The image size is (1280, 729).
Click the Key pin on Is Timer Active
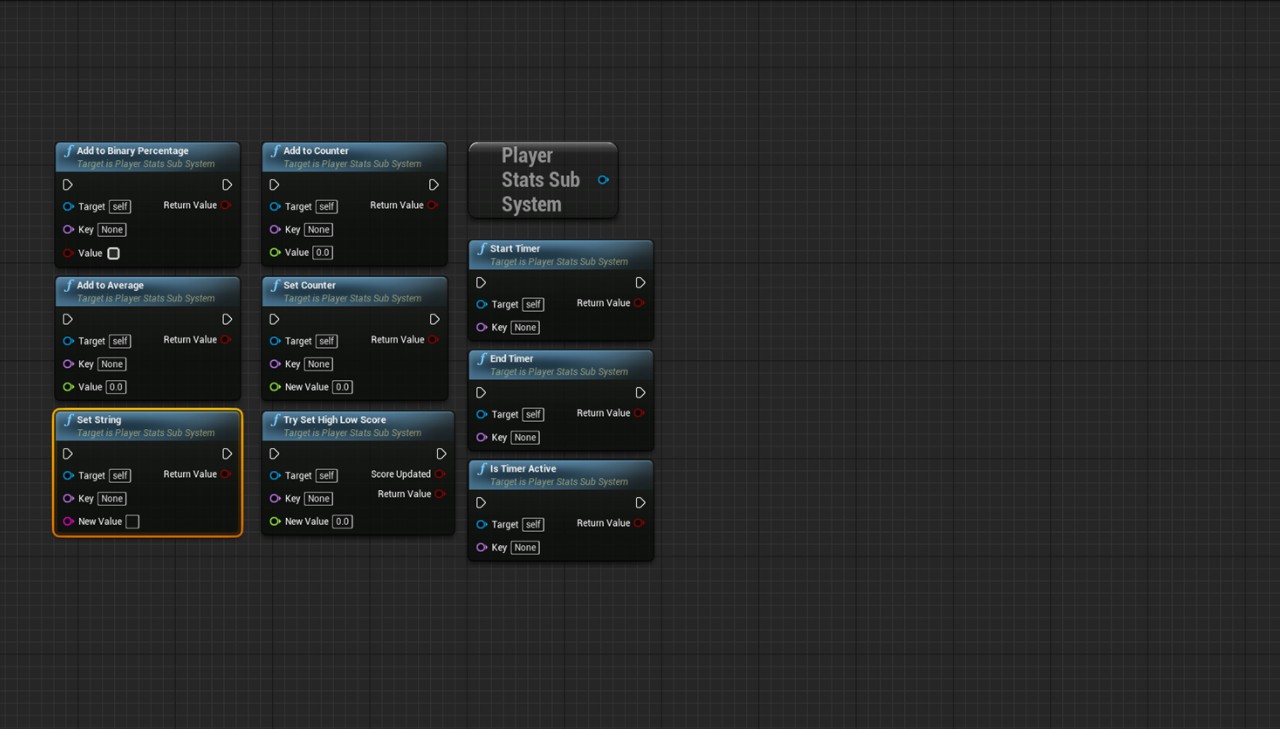pos(482,547)
